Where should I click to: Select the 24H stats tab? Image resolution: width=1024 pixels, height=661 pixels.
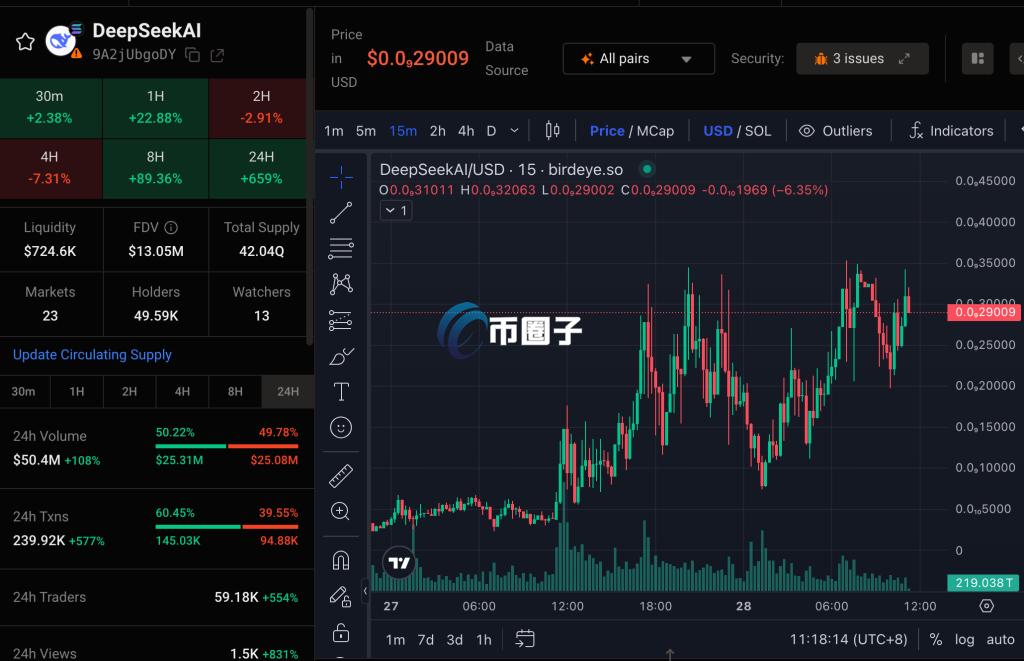pos(288,391)
